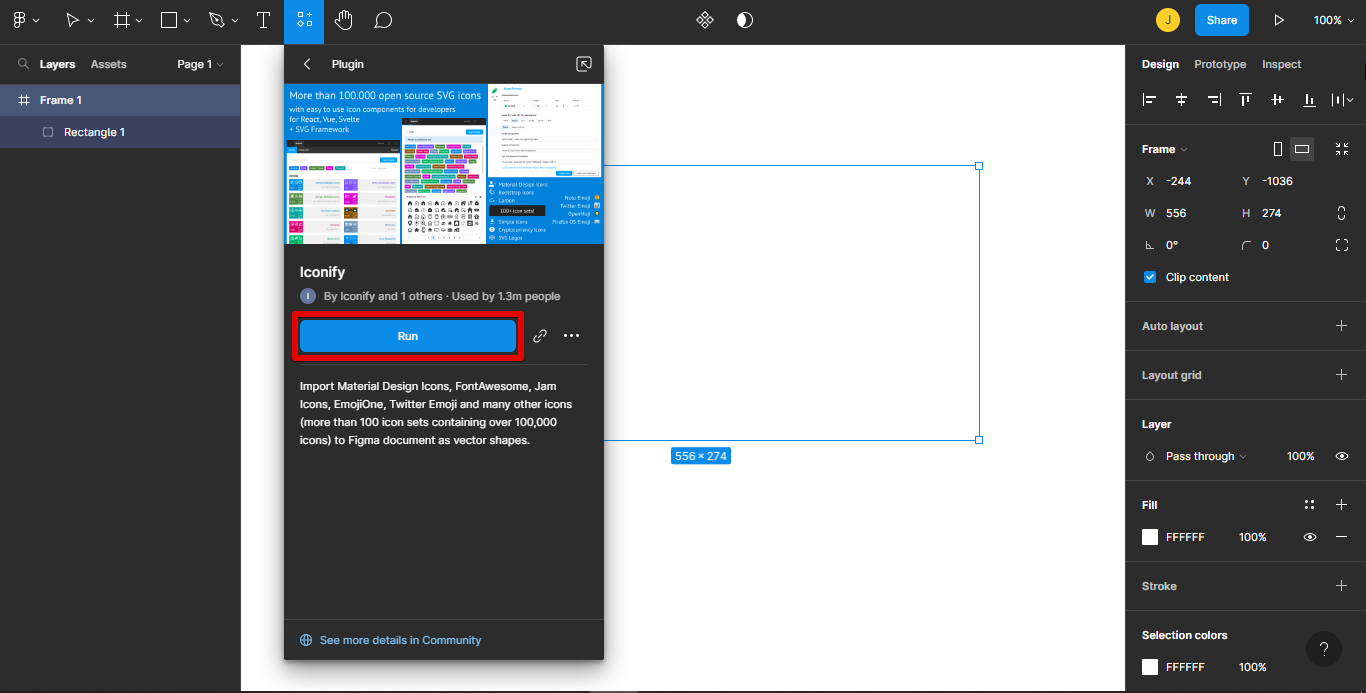
Task: Hide the layer using eye icon
Action: [1342, 456]
